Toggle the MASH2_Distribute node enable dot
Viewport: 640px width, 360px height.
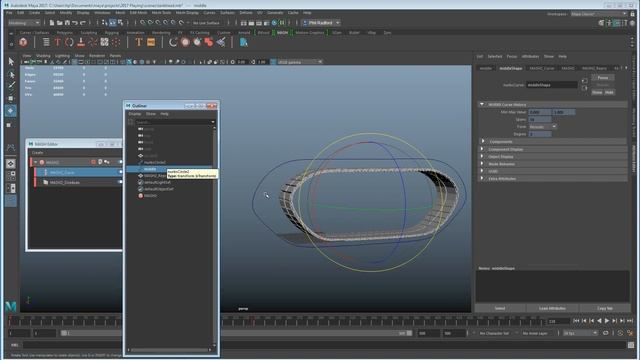click(120, 182)
